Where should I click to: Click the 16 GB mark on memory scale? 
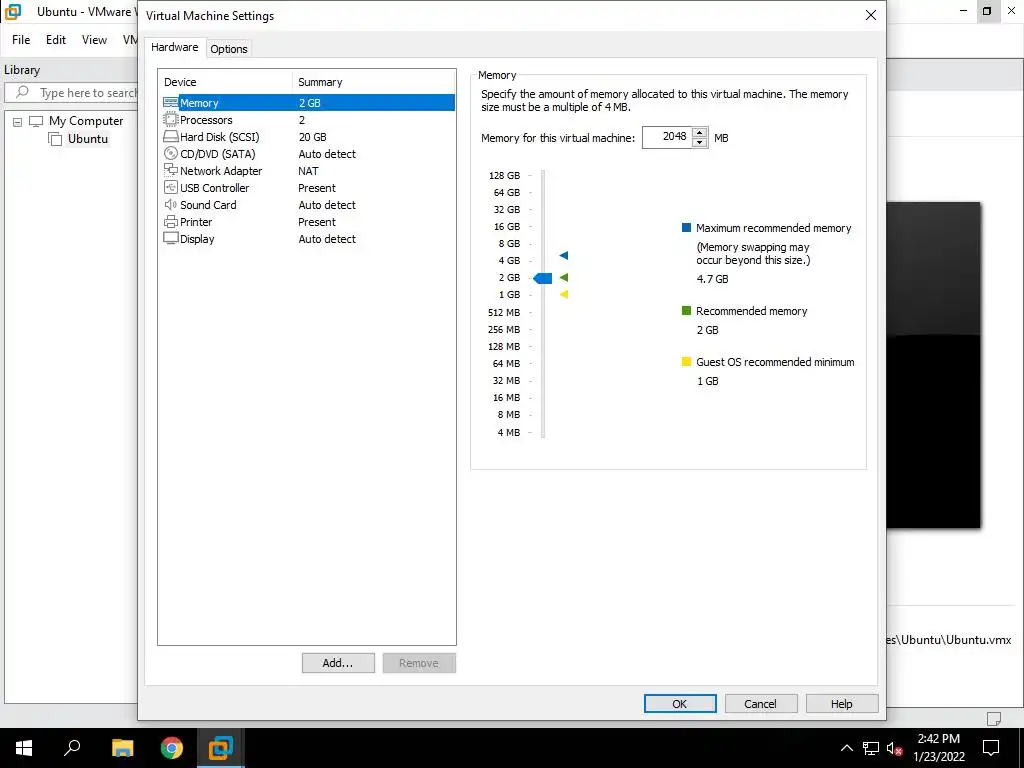(x=507, y=227)
